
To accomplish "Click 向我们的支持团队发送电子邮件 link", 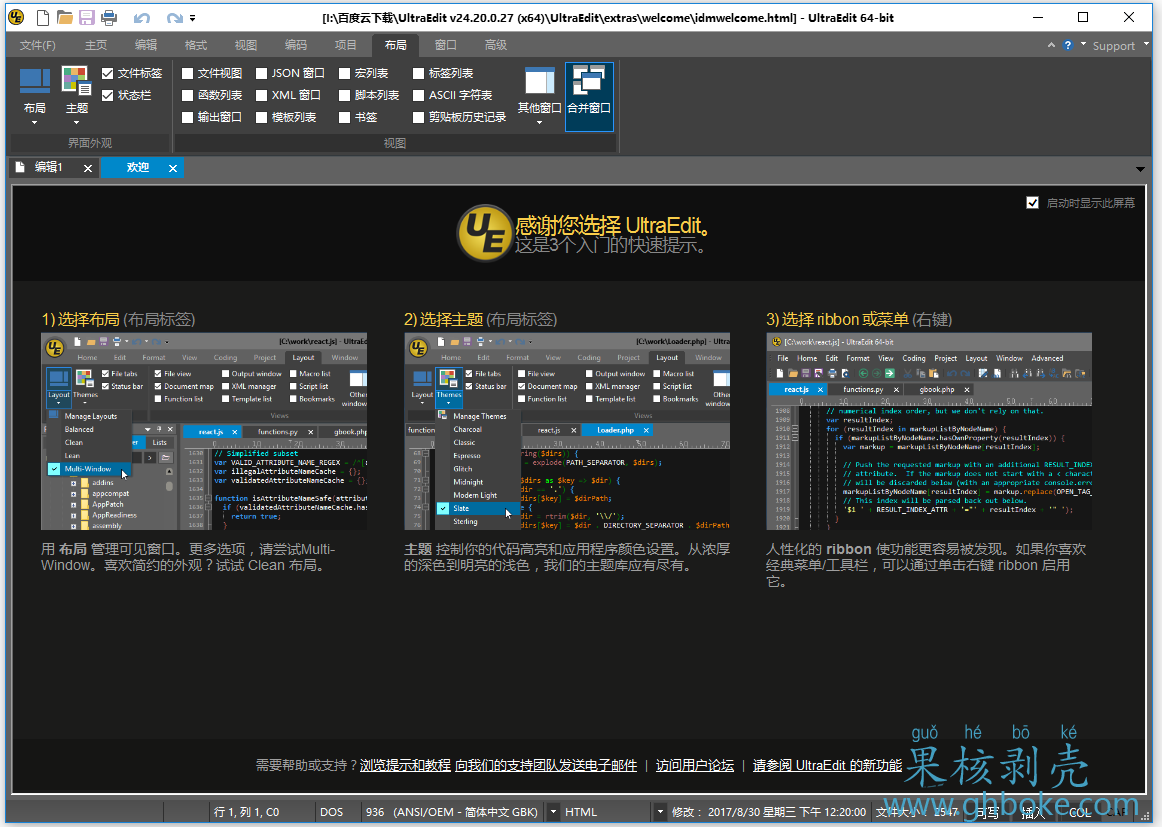I will point(546,765).
